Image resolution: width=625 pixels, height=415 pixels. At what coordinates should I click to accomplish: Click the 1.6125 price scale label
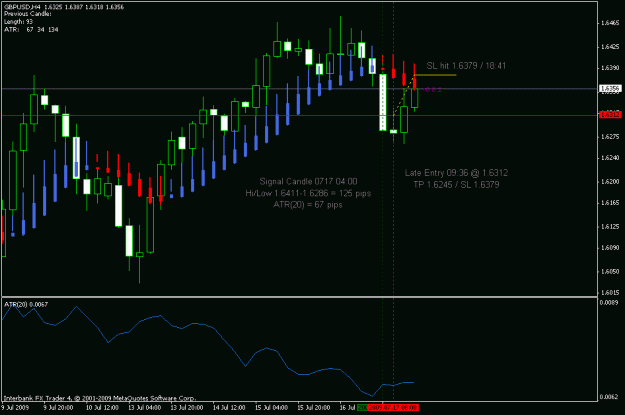pos(610,227)
